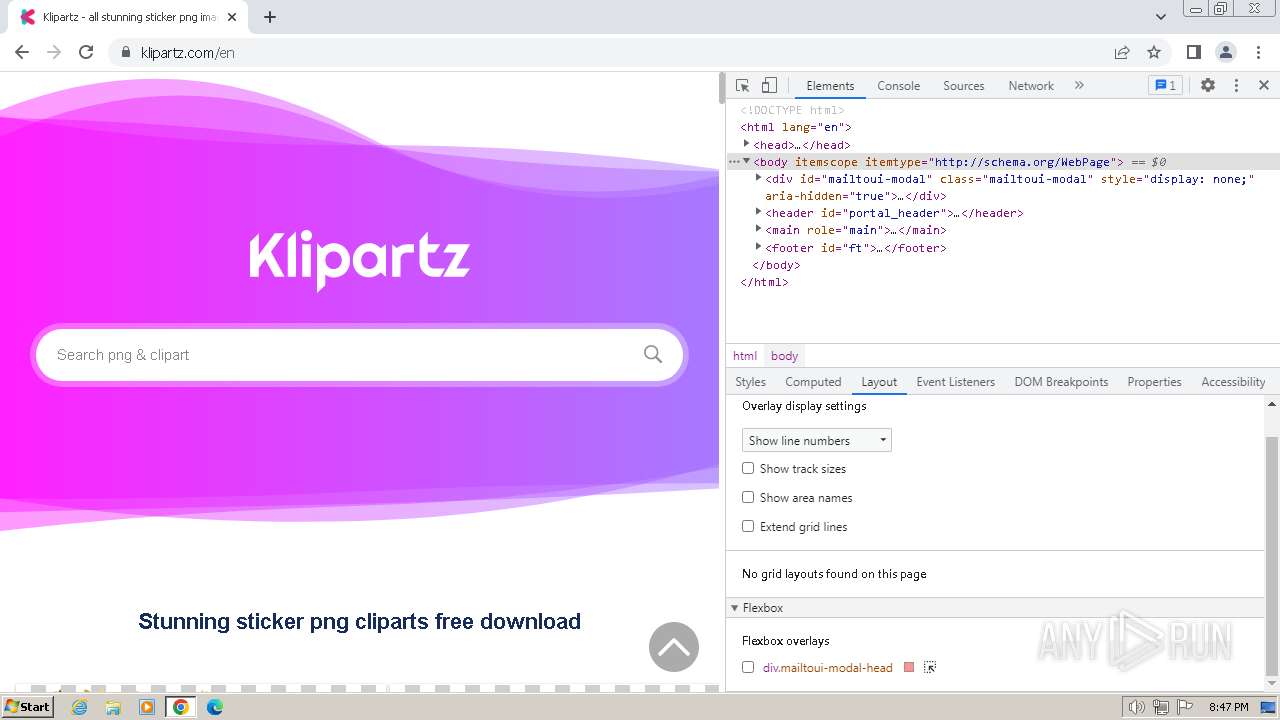Image resolution: width=1280 pixels, height=720 pixels.
Task: Switch to the Elements tab
Action: tap(830, 86)
